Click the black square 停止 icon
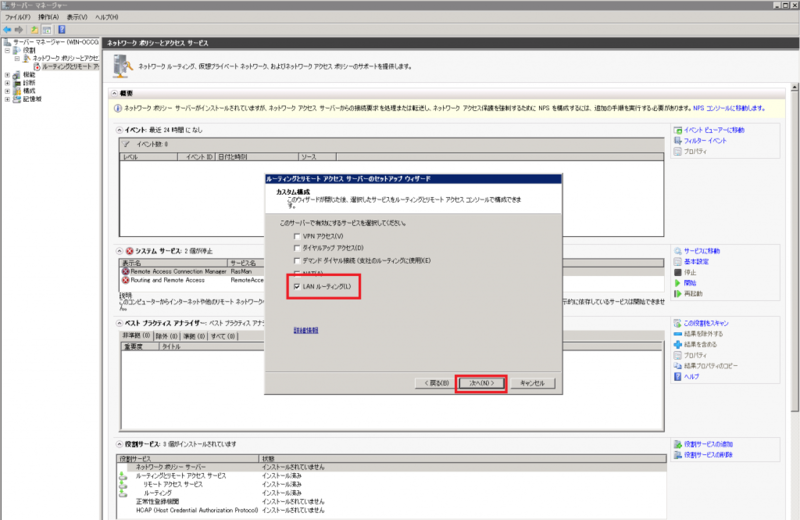Image resolution: width=800 pixels, height=520 pixels. coord(678,273)
